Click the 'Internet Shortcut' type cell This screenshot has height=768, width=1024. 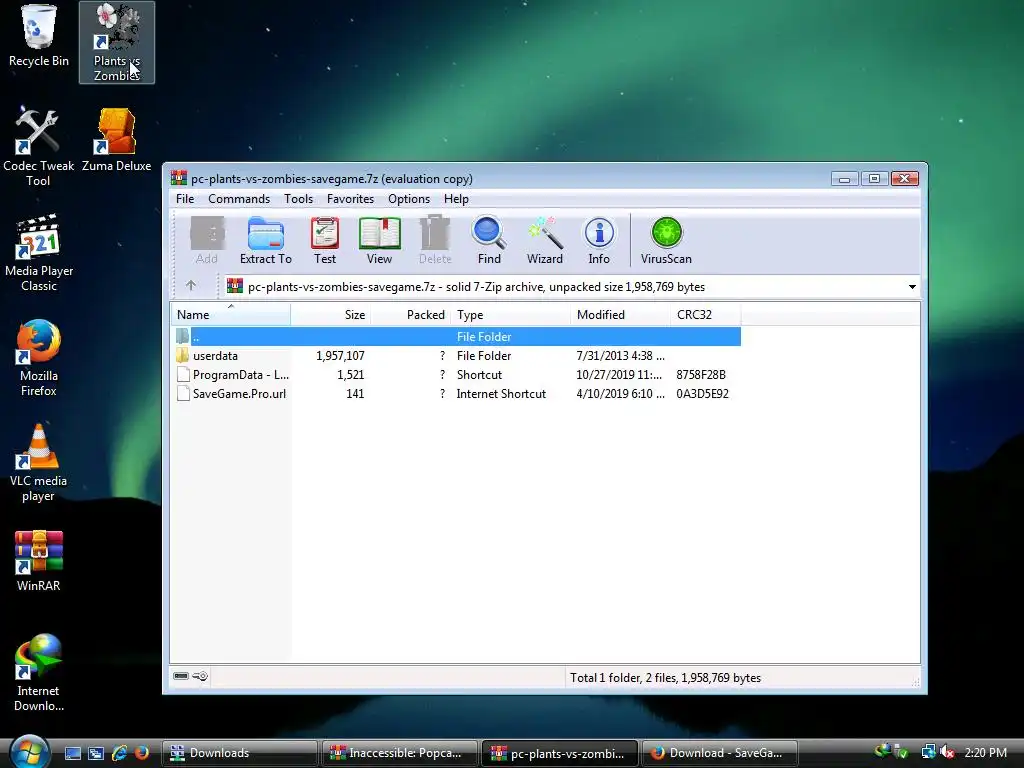coord(501,394)
